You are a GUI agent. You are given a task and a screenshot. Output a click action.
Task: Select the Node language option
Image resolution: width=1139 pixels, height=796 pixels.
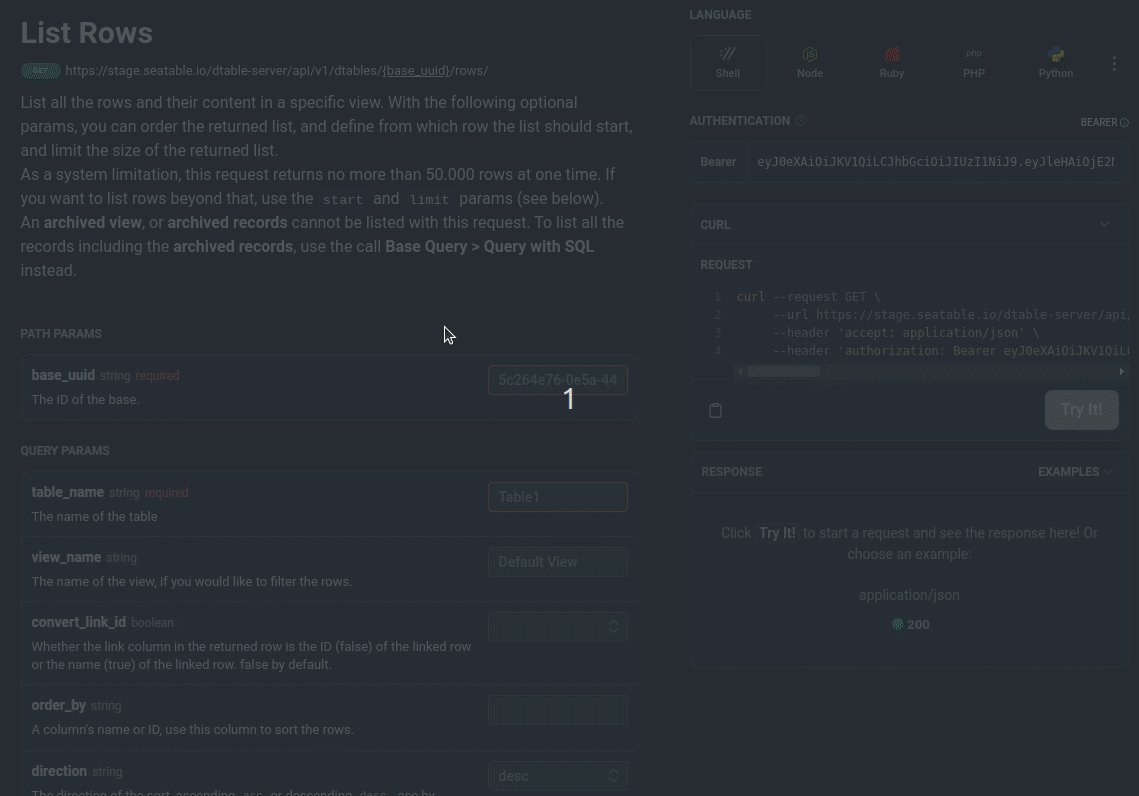click(809, 63)
